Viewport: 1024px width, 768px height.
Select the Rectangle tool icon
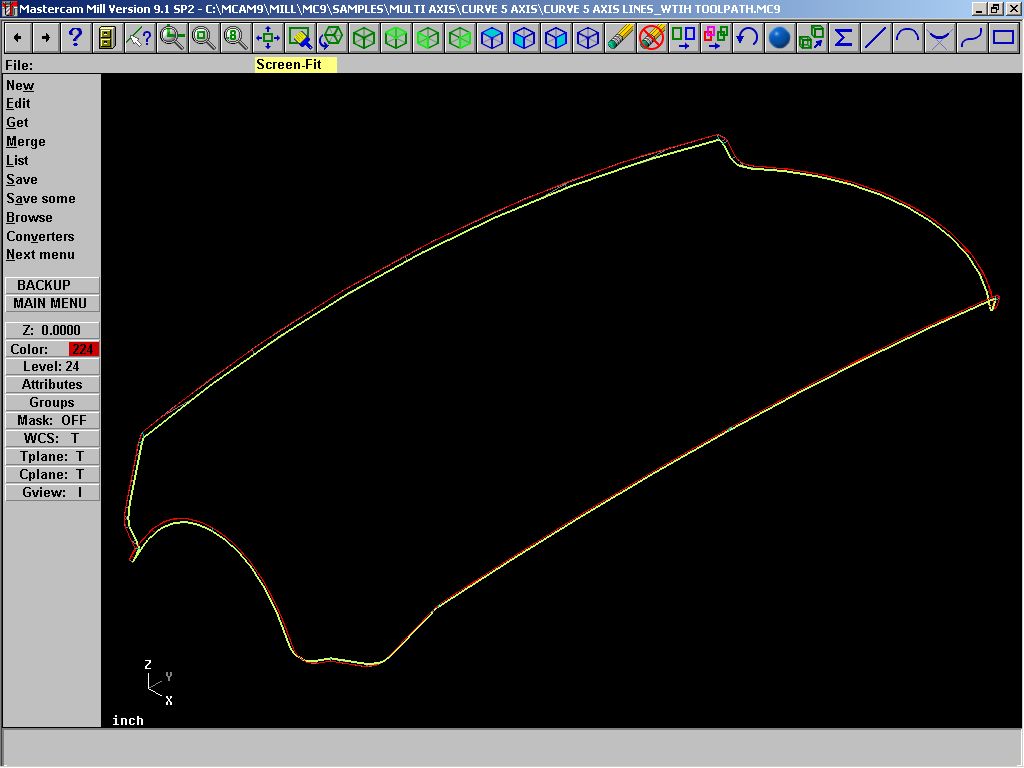coord(1004,38)
